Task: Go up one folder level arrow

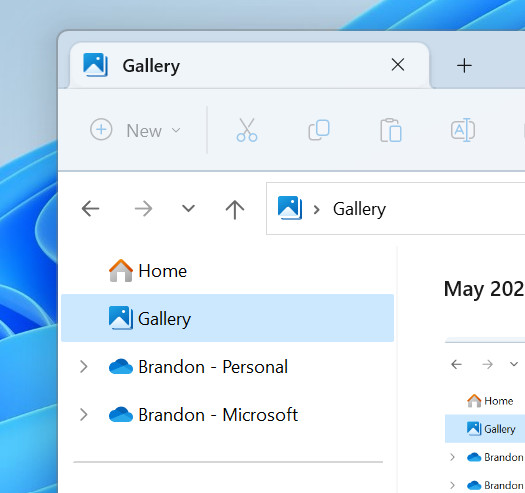Action: pos(235,209)
